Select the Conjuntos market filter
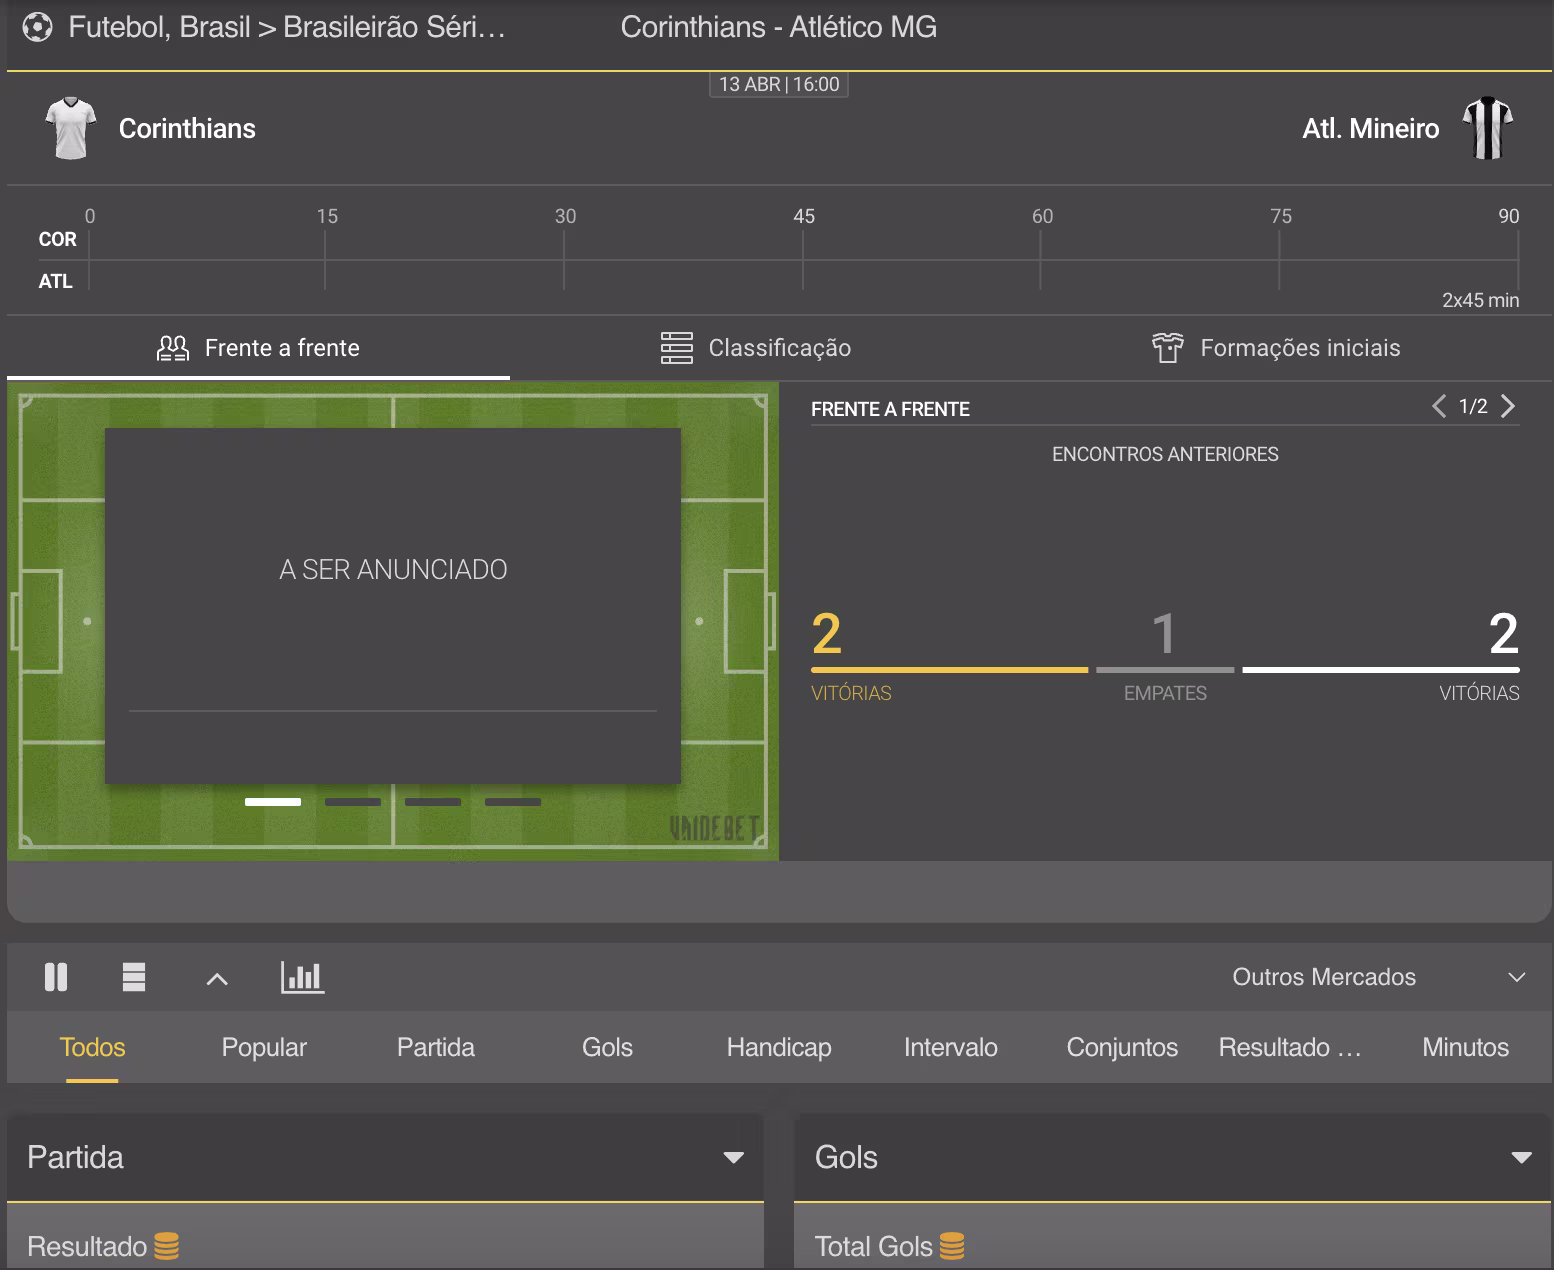1554x1270 pixels. [x=1122, y=1047]
